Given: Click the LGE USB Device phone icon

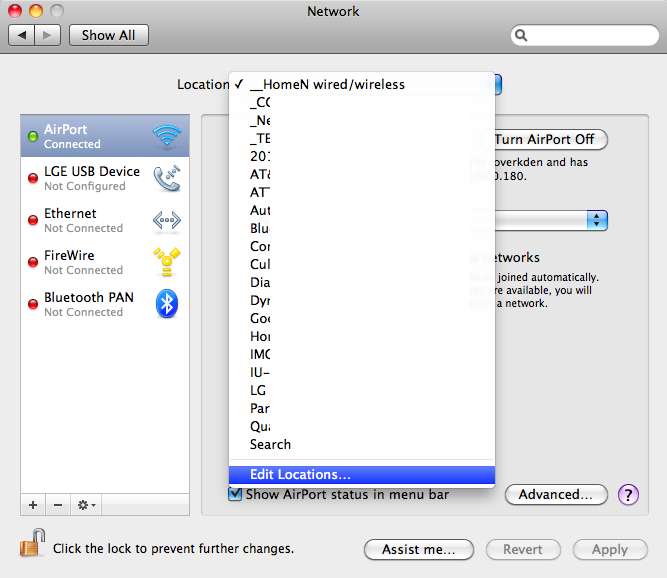Looking at the screenshot, I should click(x=167, y=178).
